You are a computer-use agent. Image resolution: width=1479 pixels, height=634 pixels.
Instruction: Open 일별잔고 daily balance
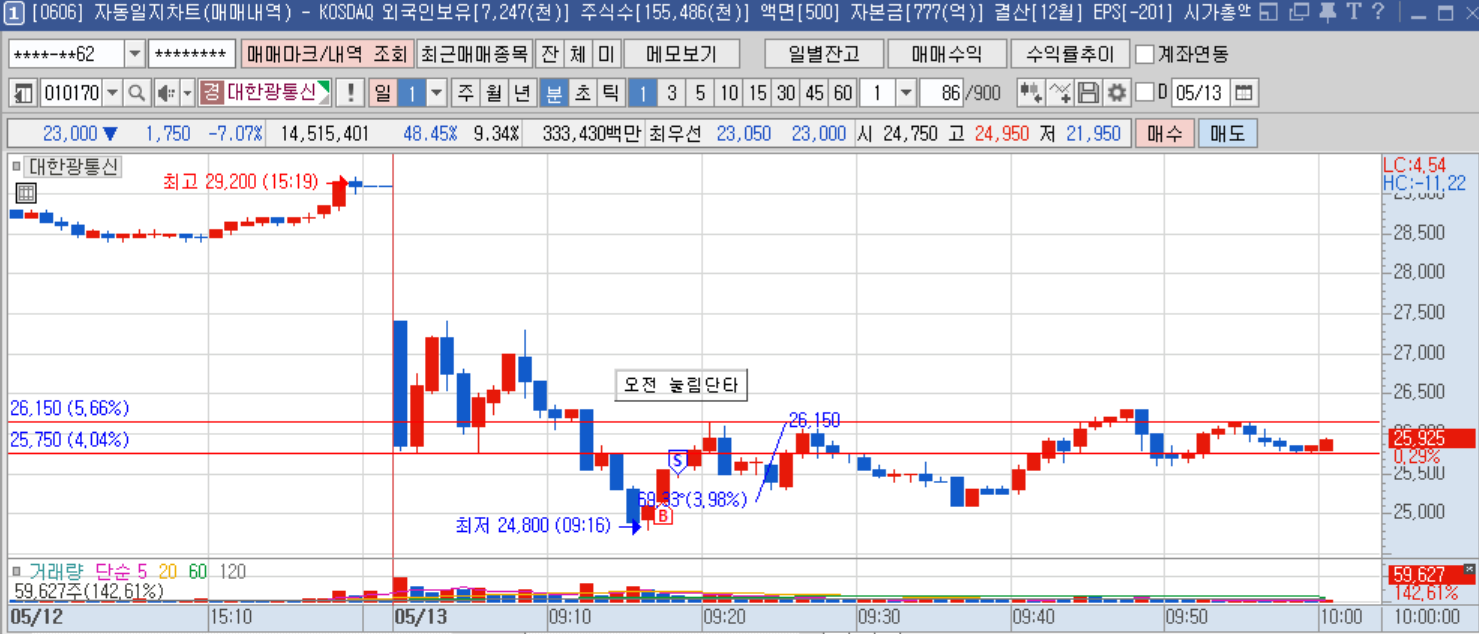click(x=824, y=54)
